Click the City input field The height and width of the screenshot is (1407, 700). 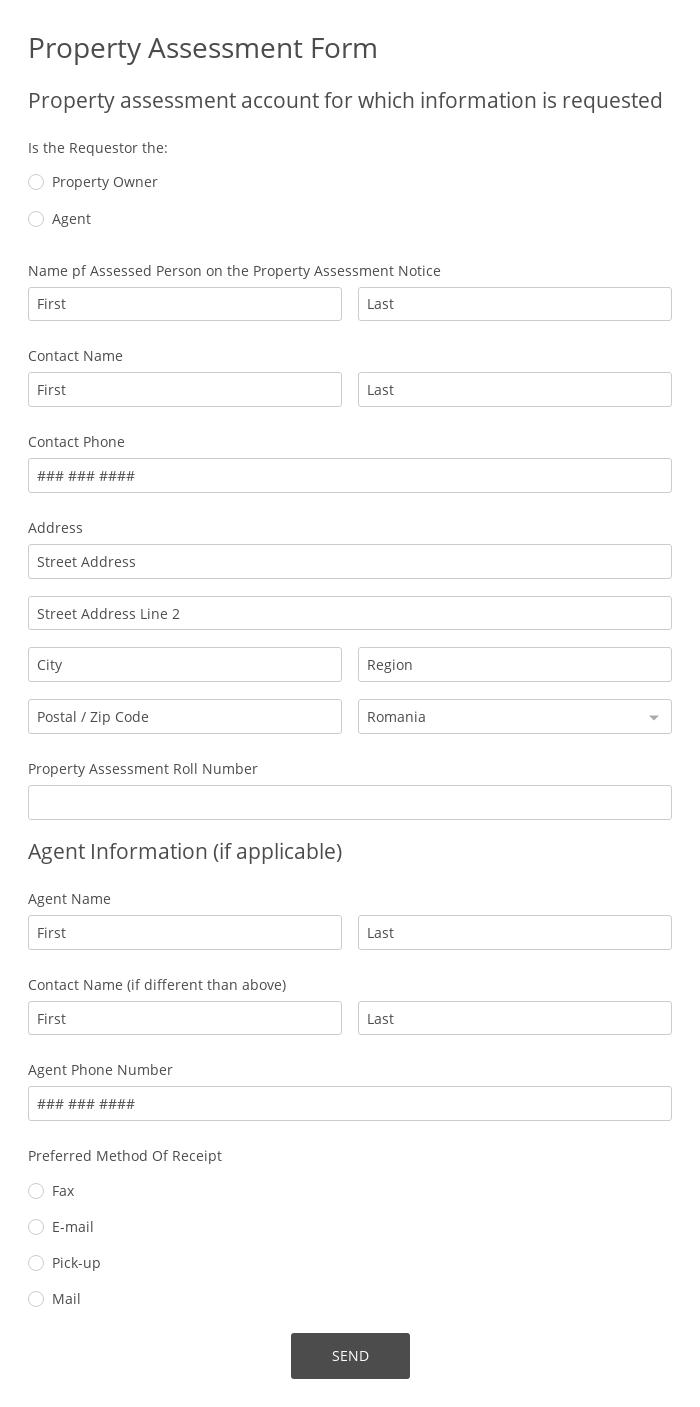[185, 664]
